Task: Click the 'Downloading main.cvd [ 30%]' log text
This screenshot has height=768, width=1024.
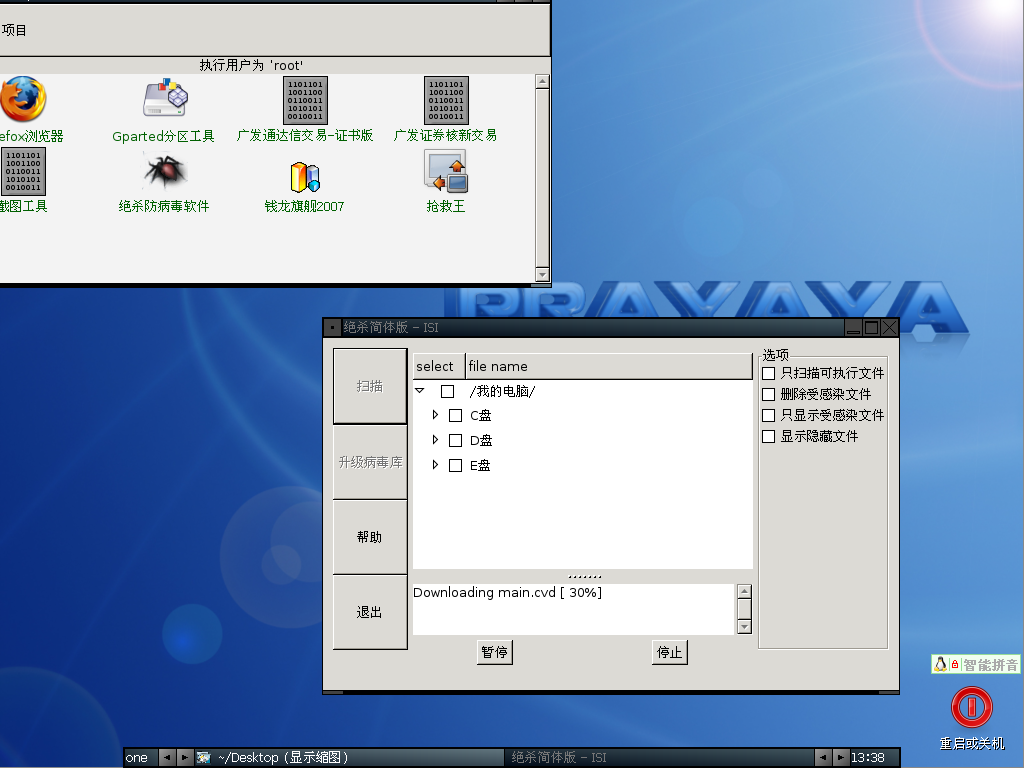Action: click(x=507, y=592)
